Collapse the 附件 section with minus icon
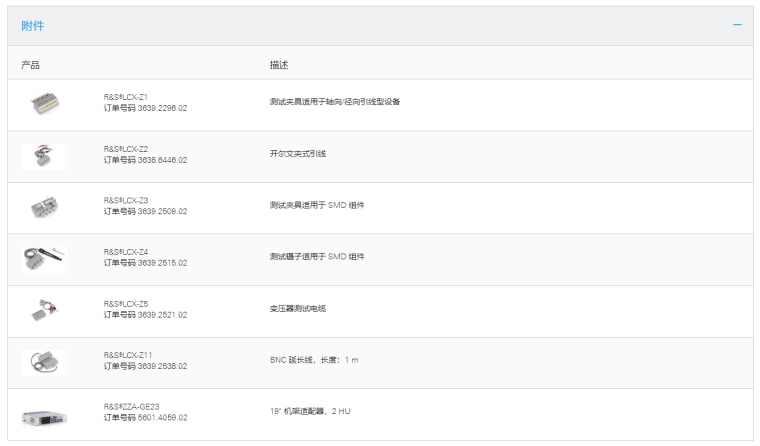 coord(737,24)
